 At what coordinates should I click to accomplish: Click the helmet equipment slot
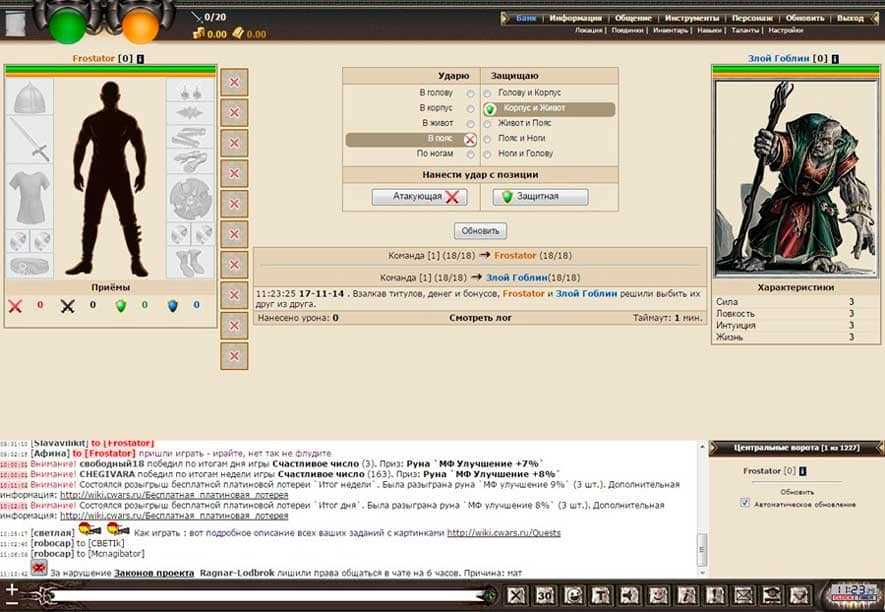(29, 98)
